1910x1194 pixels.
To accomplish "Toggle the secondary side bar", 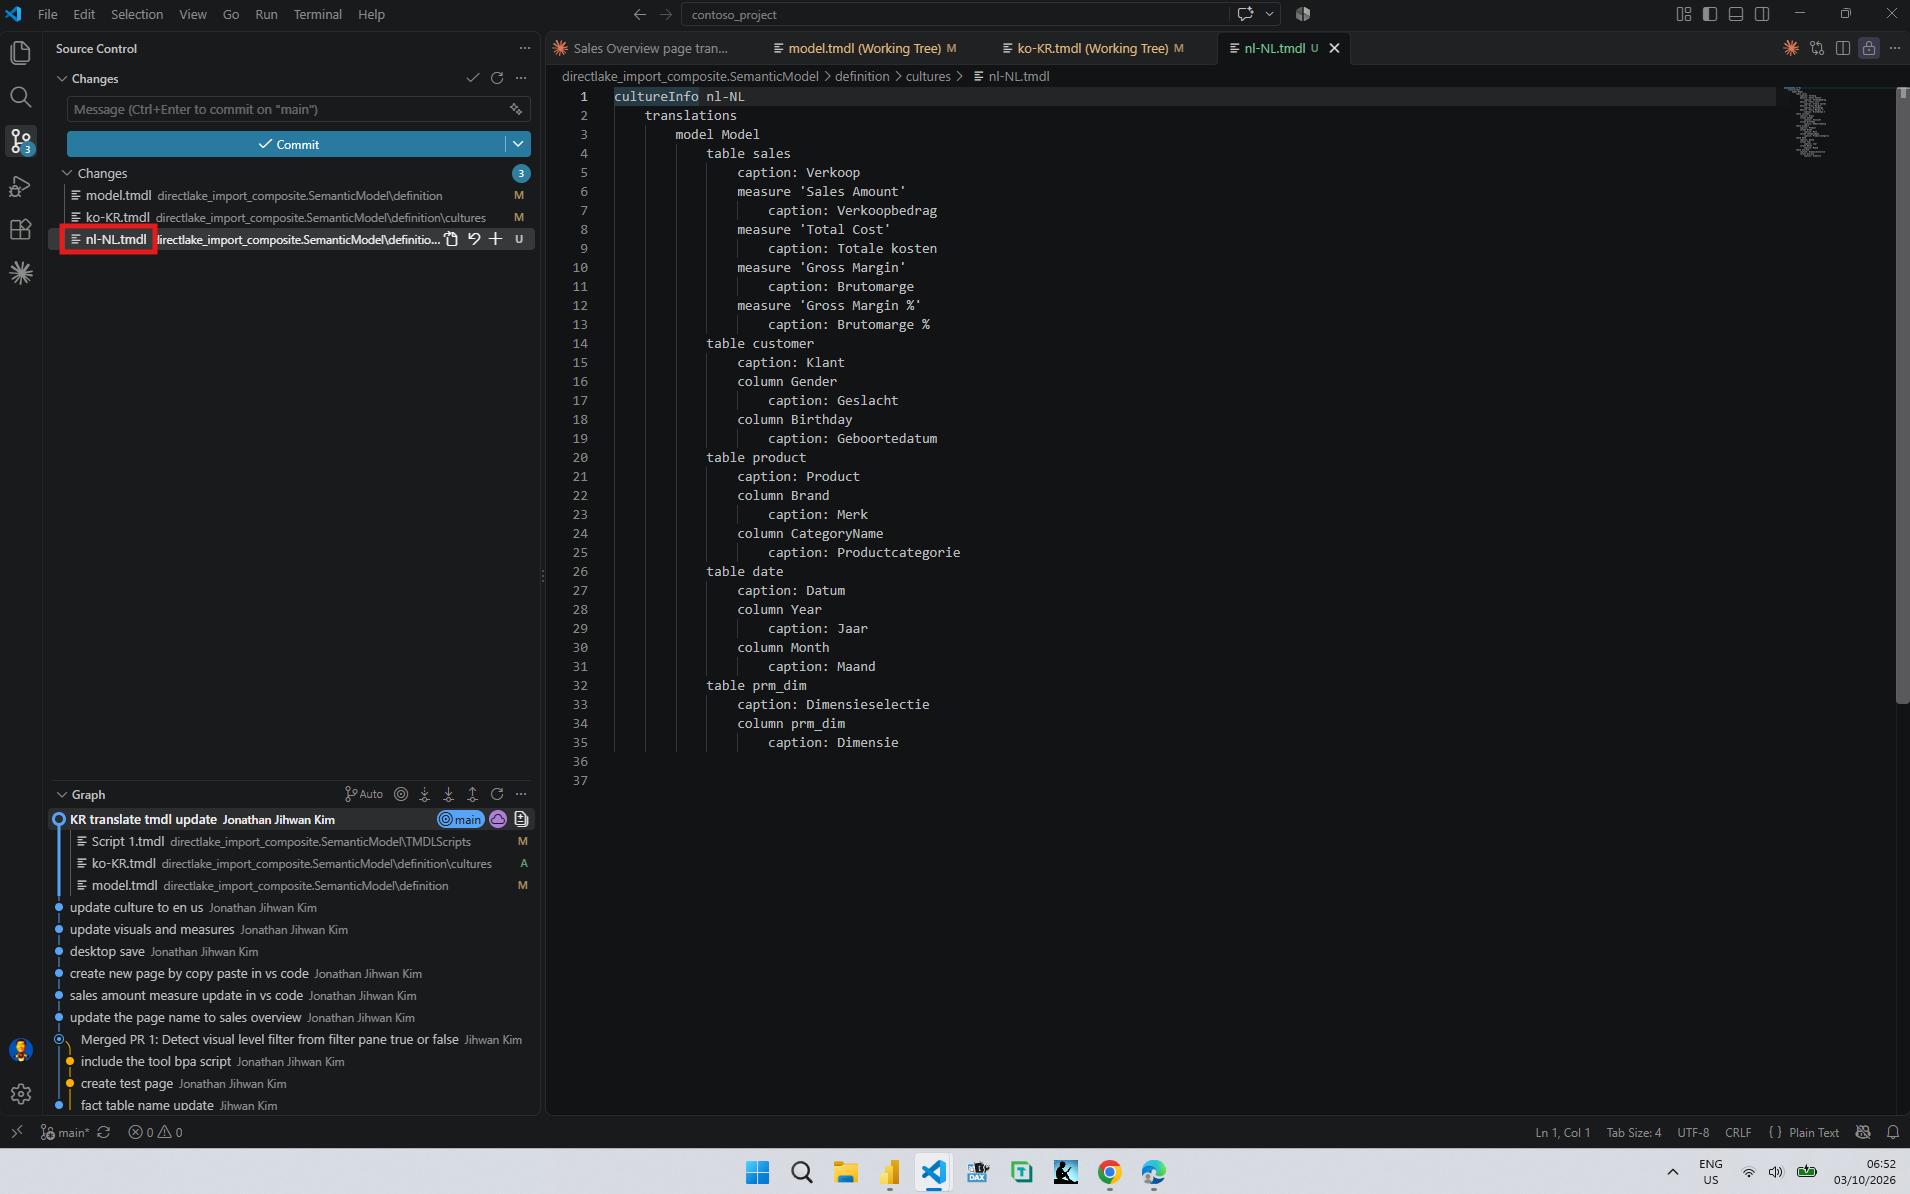I will 1762,14.
